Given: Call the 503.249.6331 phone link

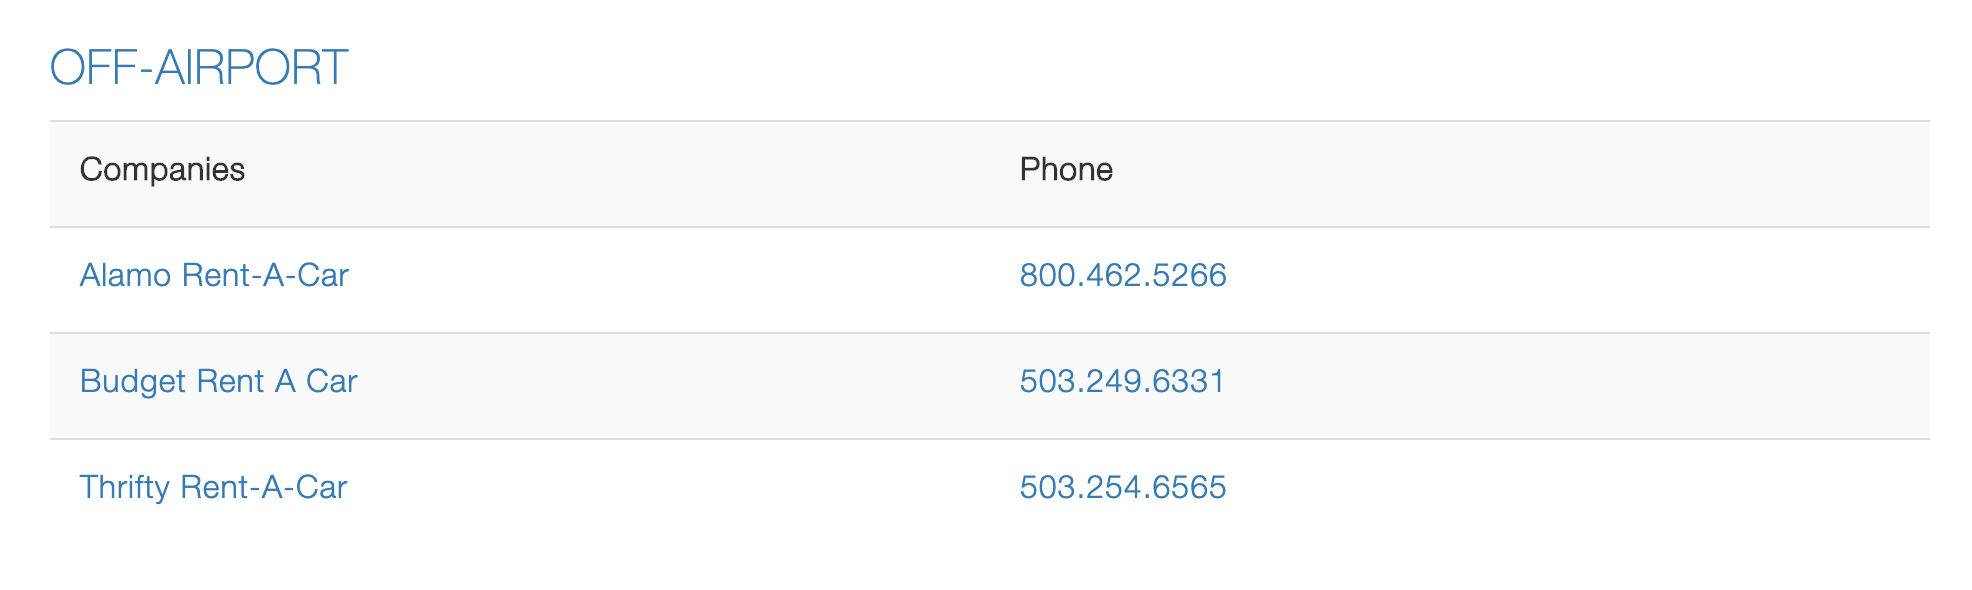Looking at the screenshot, I should point(1122,381).
